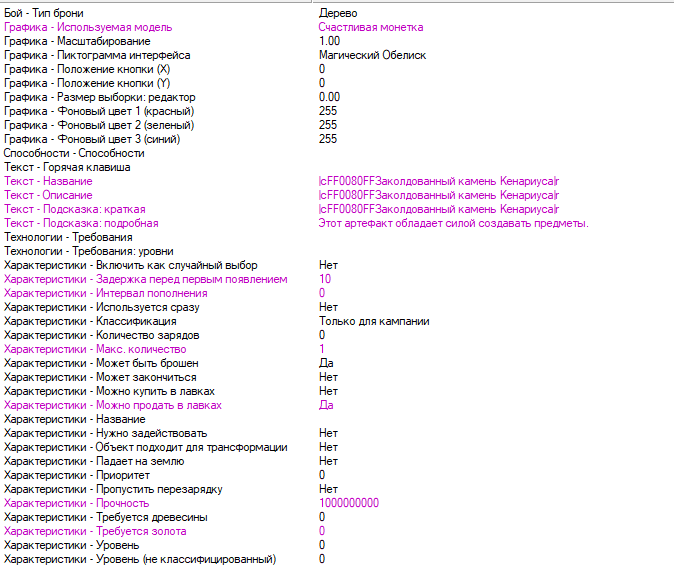Select 'Характеристики - Уровень' row

pos(72,546)
